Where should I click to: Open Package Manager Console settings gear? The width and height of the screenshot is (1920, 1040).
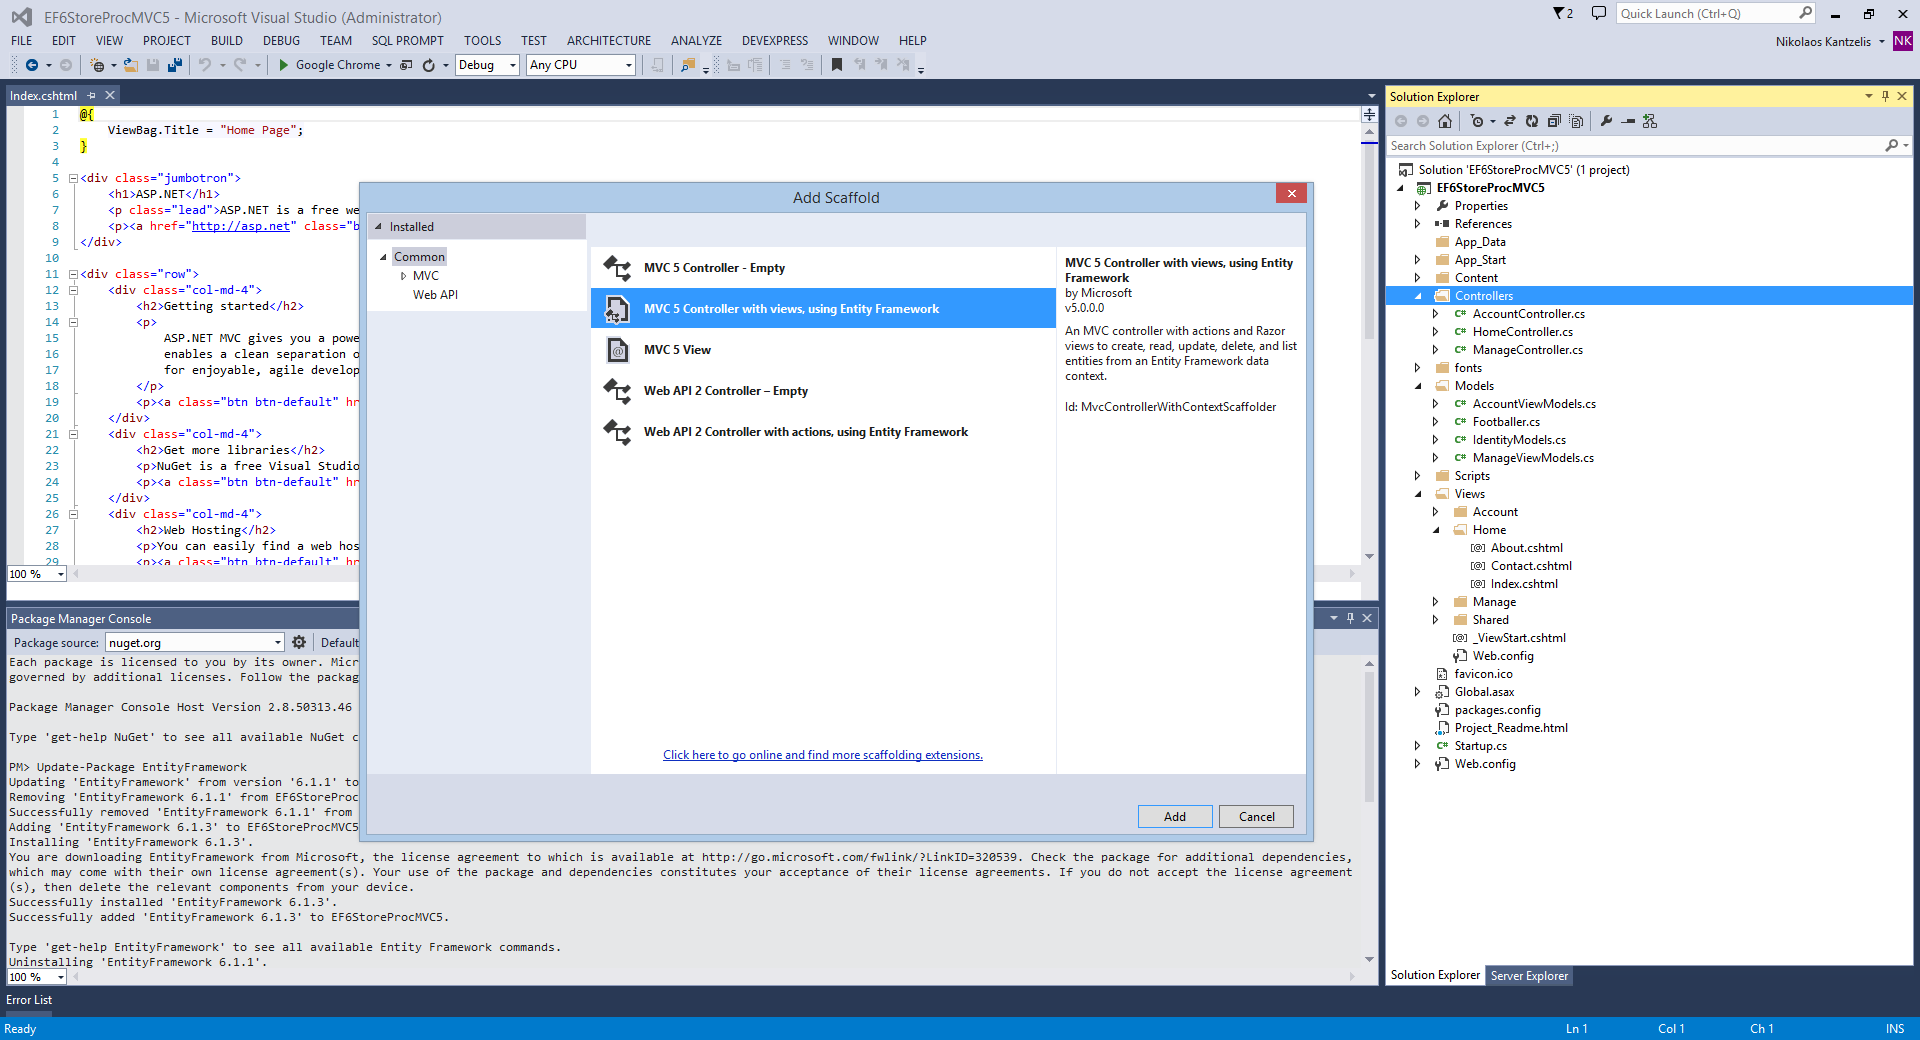point(299,642)
